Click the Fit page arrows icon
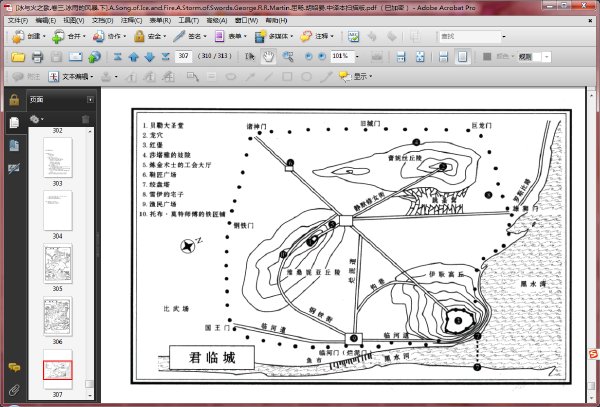This screenshot has width=600, height=407. (x=420, y=57)
